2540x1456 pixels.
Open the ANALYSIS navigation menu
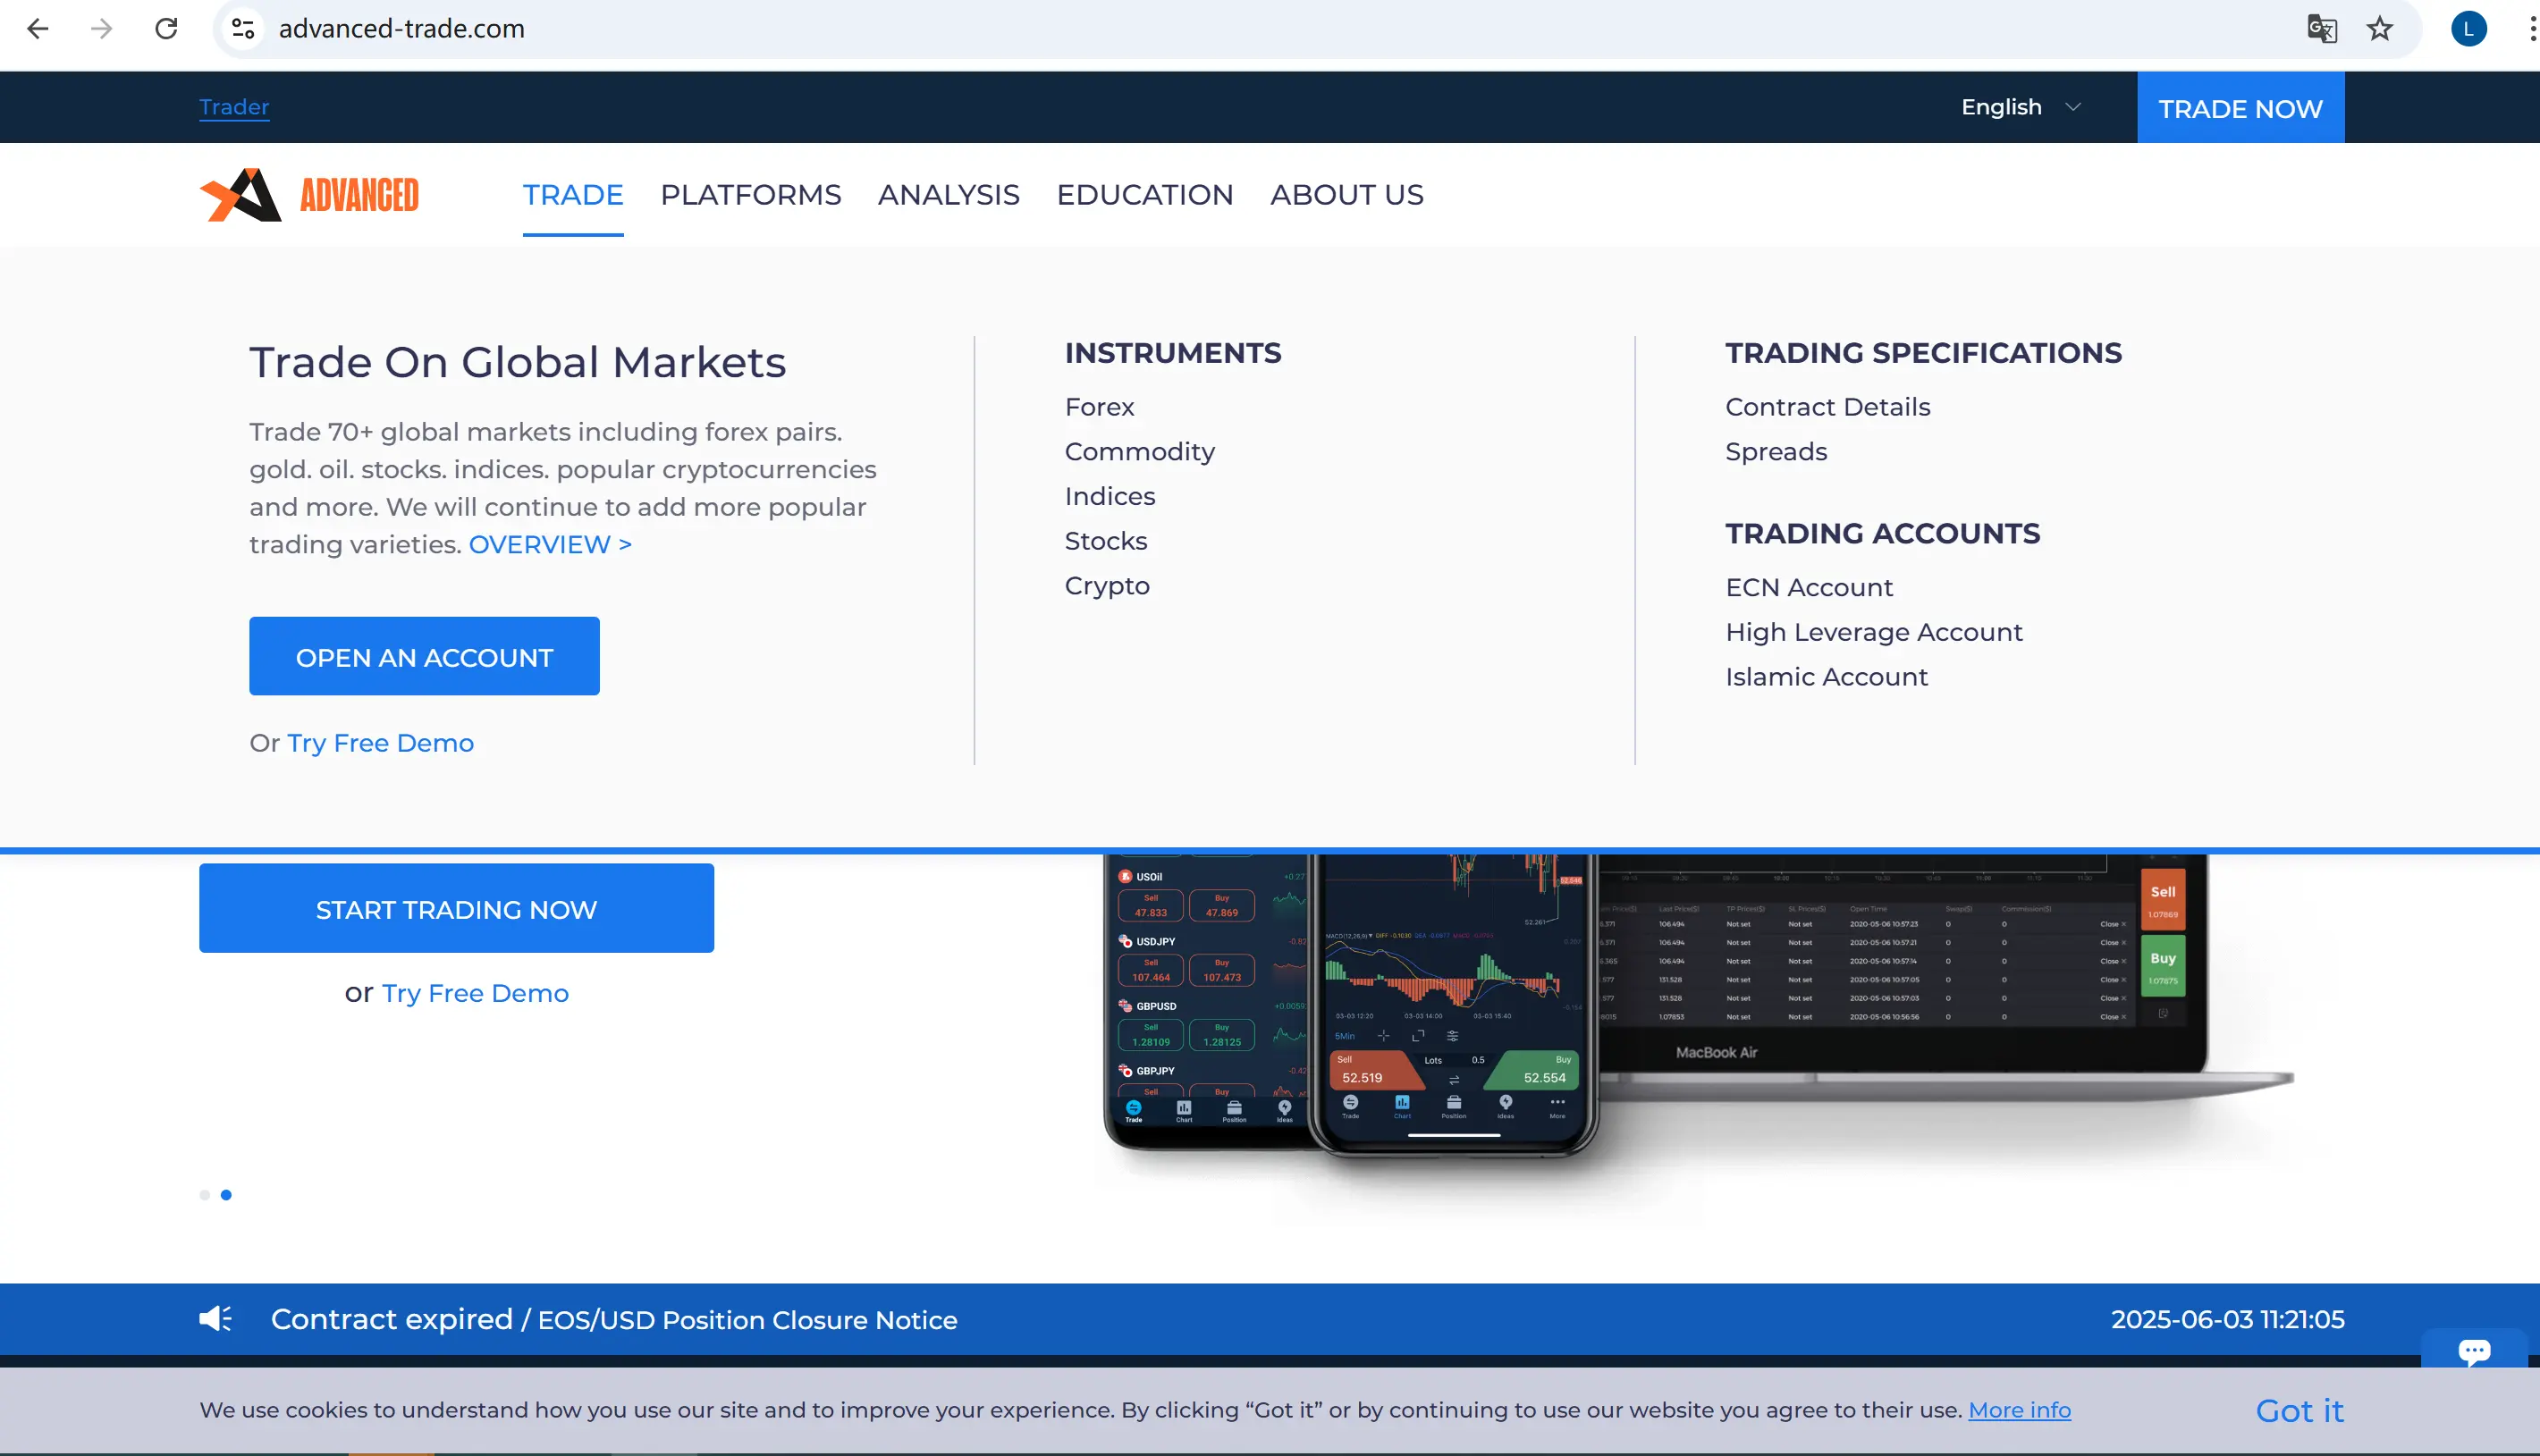tap(948, 195)
